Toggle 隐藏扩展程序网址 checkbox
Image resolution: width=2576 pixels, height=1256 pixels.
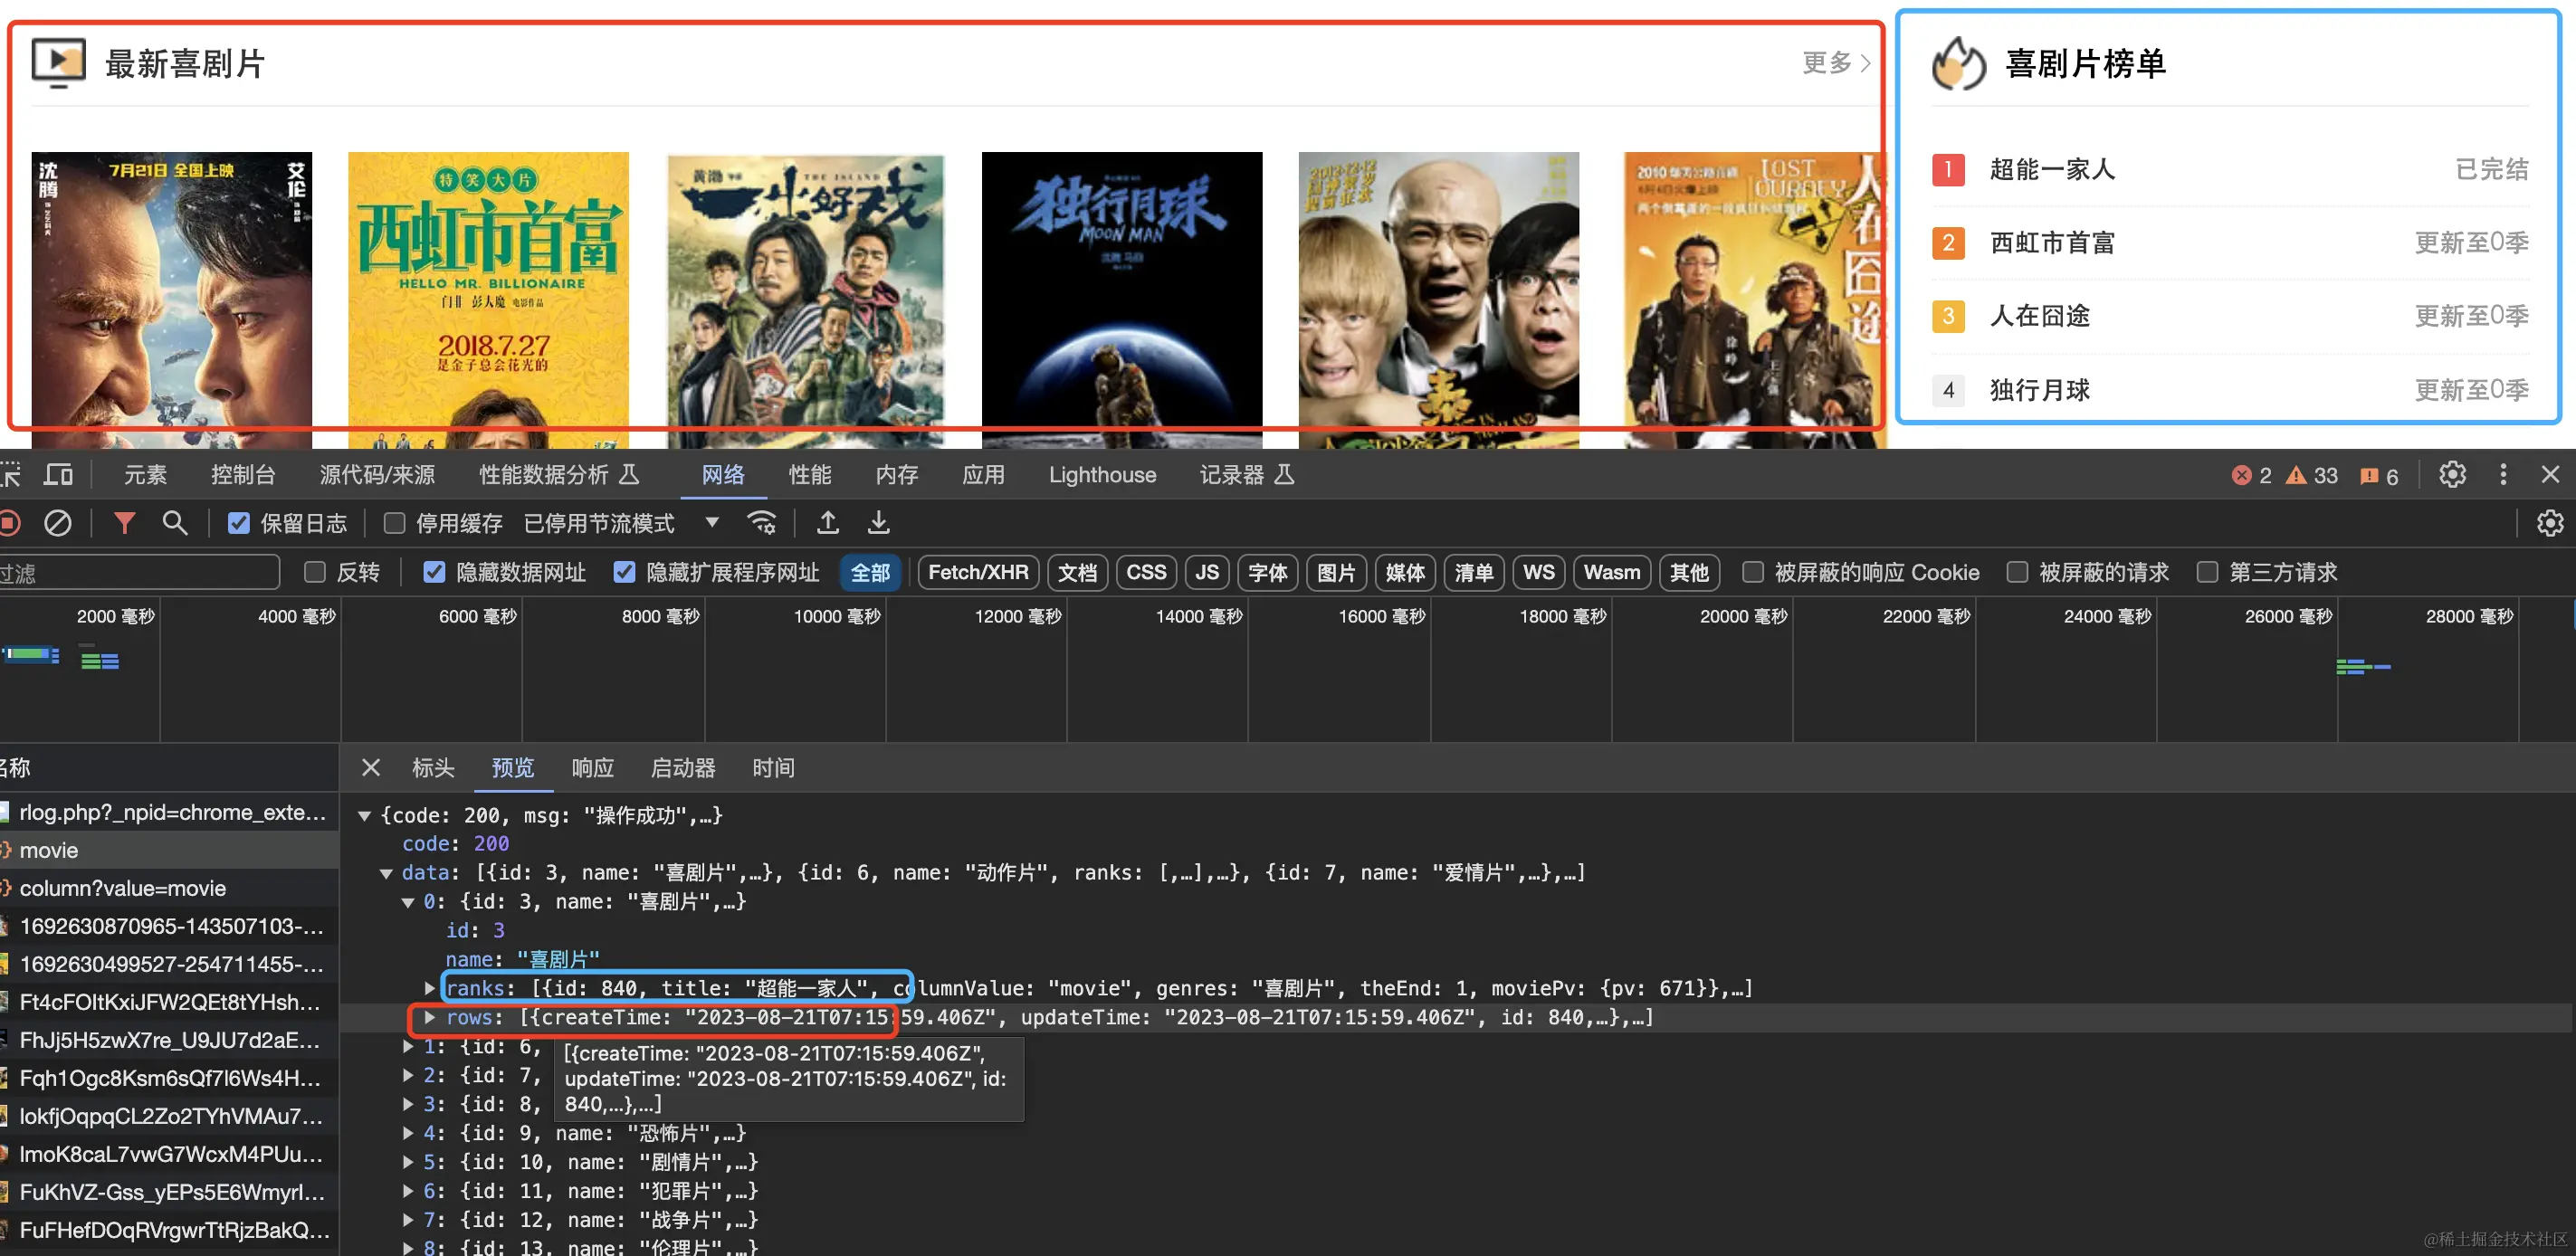(624, 572)
